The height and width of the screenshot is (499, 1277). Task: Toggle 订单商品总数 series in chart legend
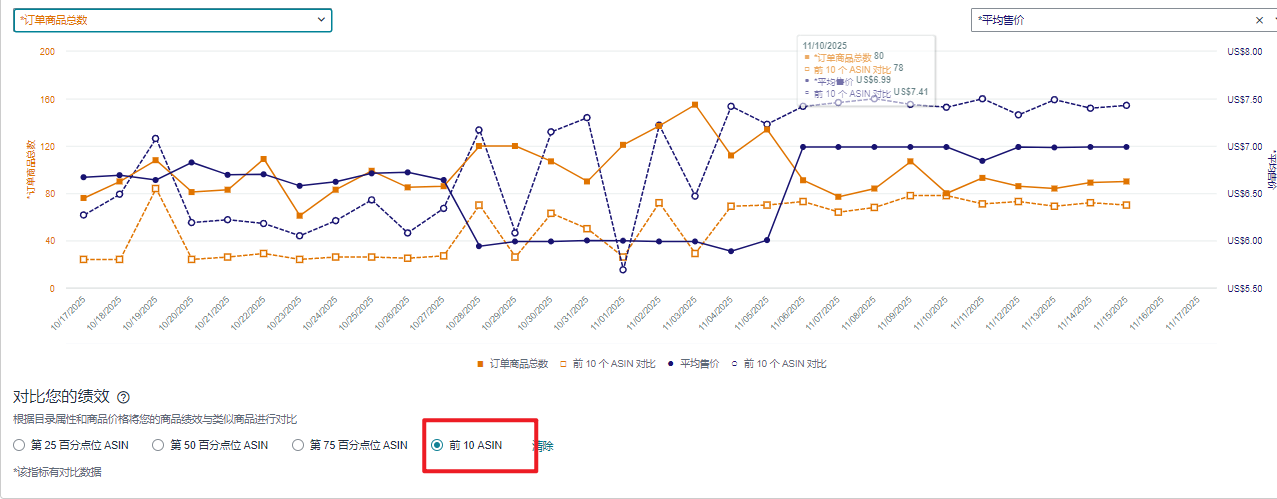514,364
